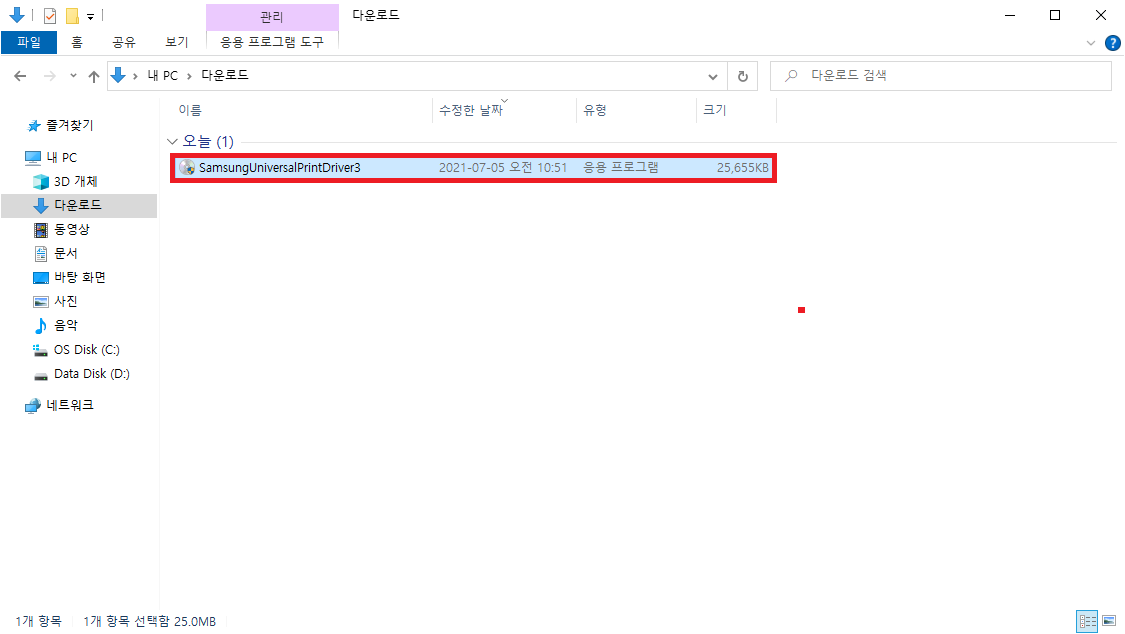Click the Forward navigation arrow
Viewport: 1125px width, 634px height.
pyautogui.click(x=50, y=75)
